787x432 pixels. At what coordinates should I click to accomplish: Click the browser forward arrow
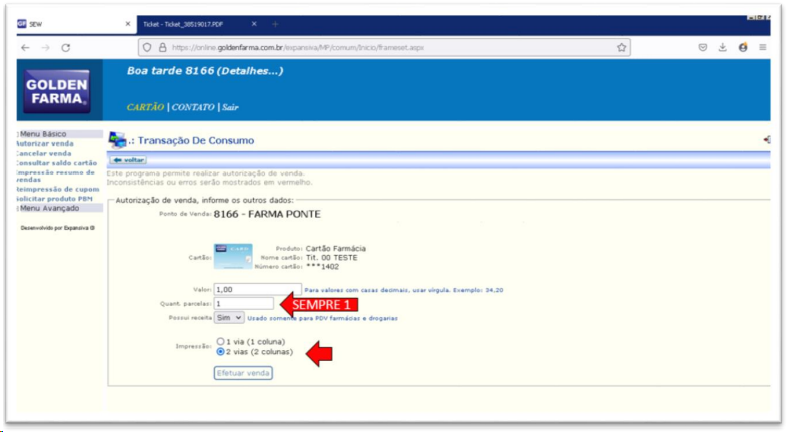pos(46,48)
